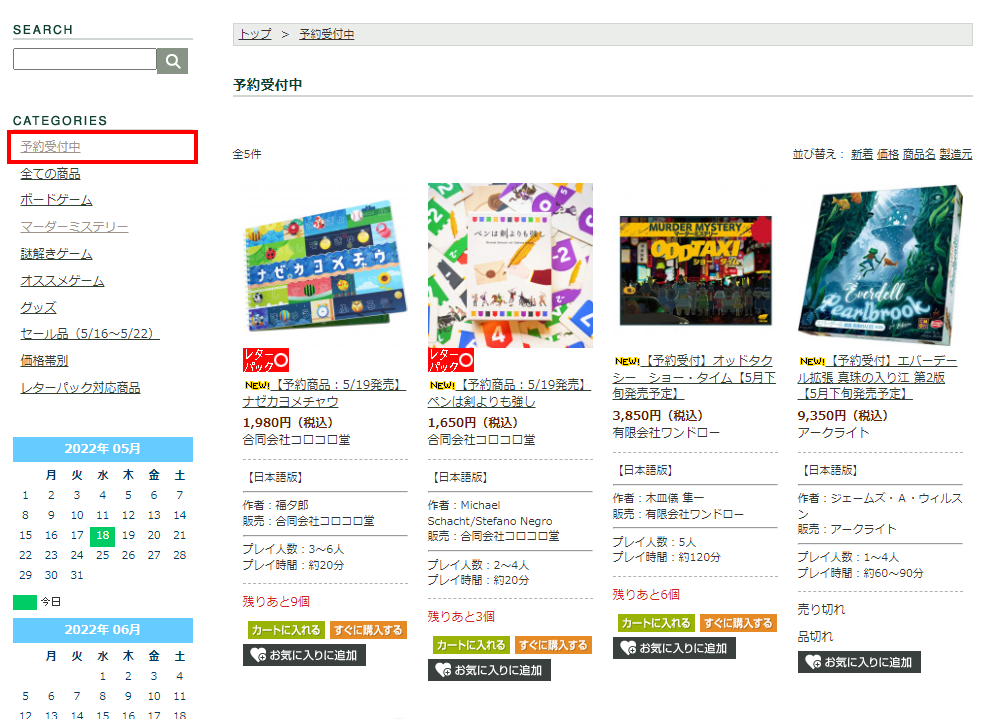1002x719 pixels.
Task: Click レターパック badge on ナゼカヨメチャウ
Action: (266, 360)
